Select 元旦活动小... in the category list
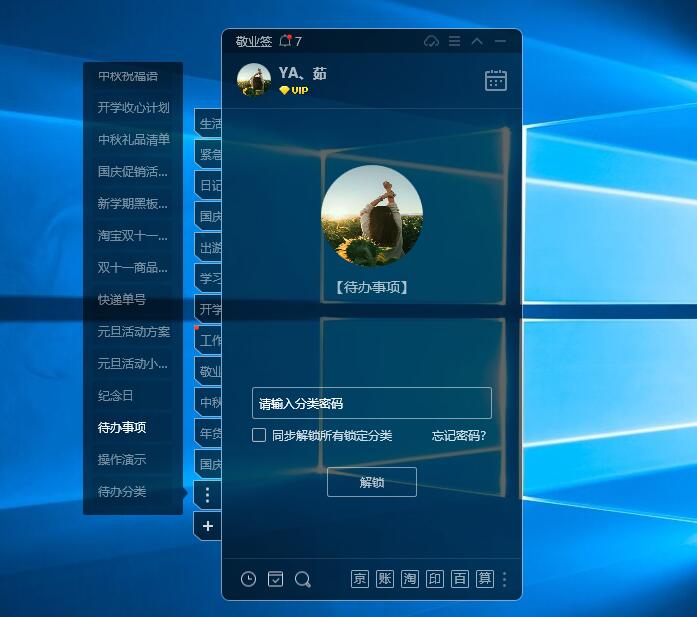This screenshot has height=617, width=697. point(133,364)
